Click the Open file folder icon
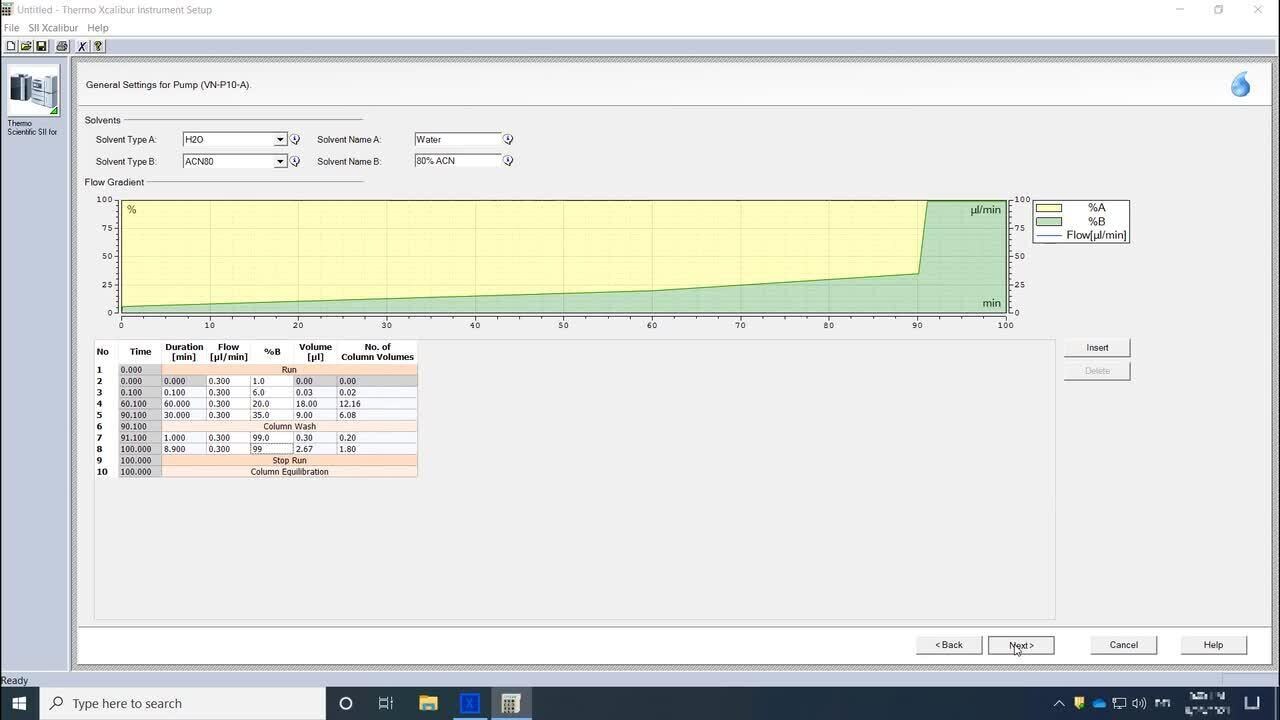The image size is (1280, 720). tap(26, 46)
